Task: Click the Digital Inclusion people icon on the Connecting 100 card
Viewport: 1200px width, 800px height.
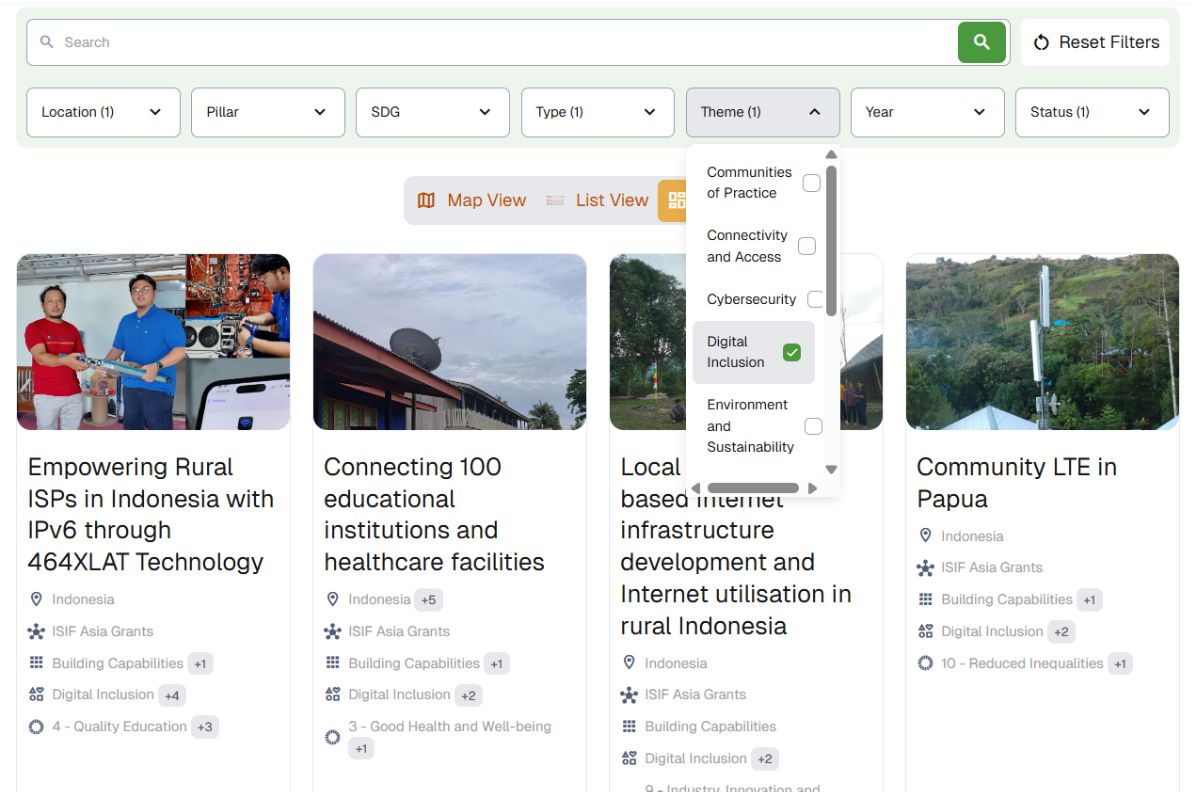Action: pyautogui.click(x=332, y=694)
